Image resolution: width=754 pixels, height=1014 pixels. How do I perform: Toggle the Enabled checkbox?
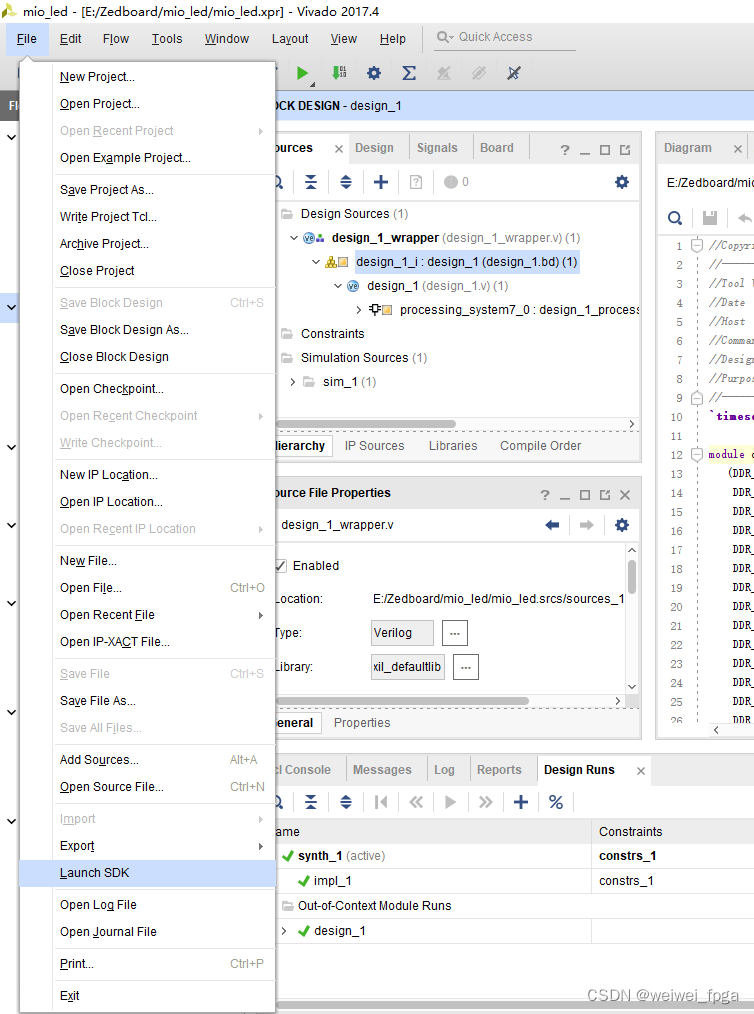point(281,566)
